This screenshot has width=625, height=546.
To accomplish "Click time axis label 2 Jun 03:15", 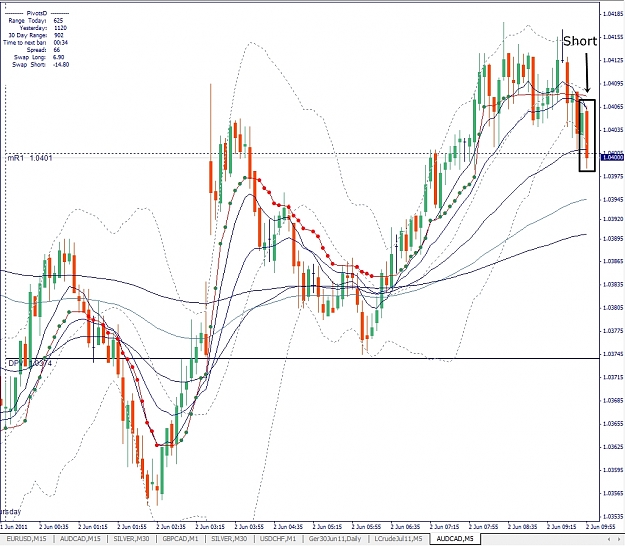I will (210, 526).
